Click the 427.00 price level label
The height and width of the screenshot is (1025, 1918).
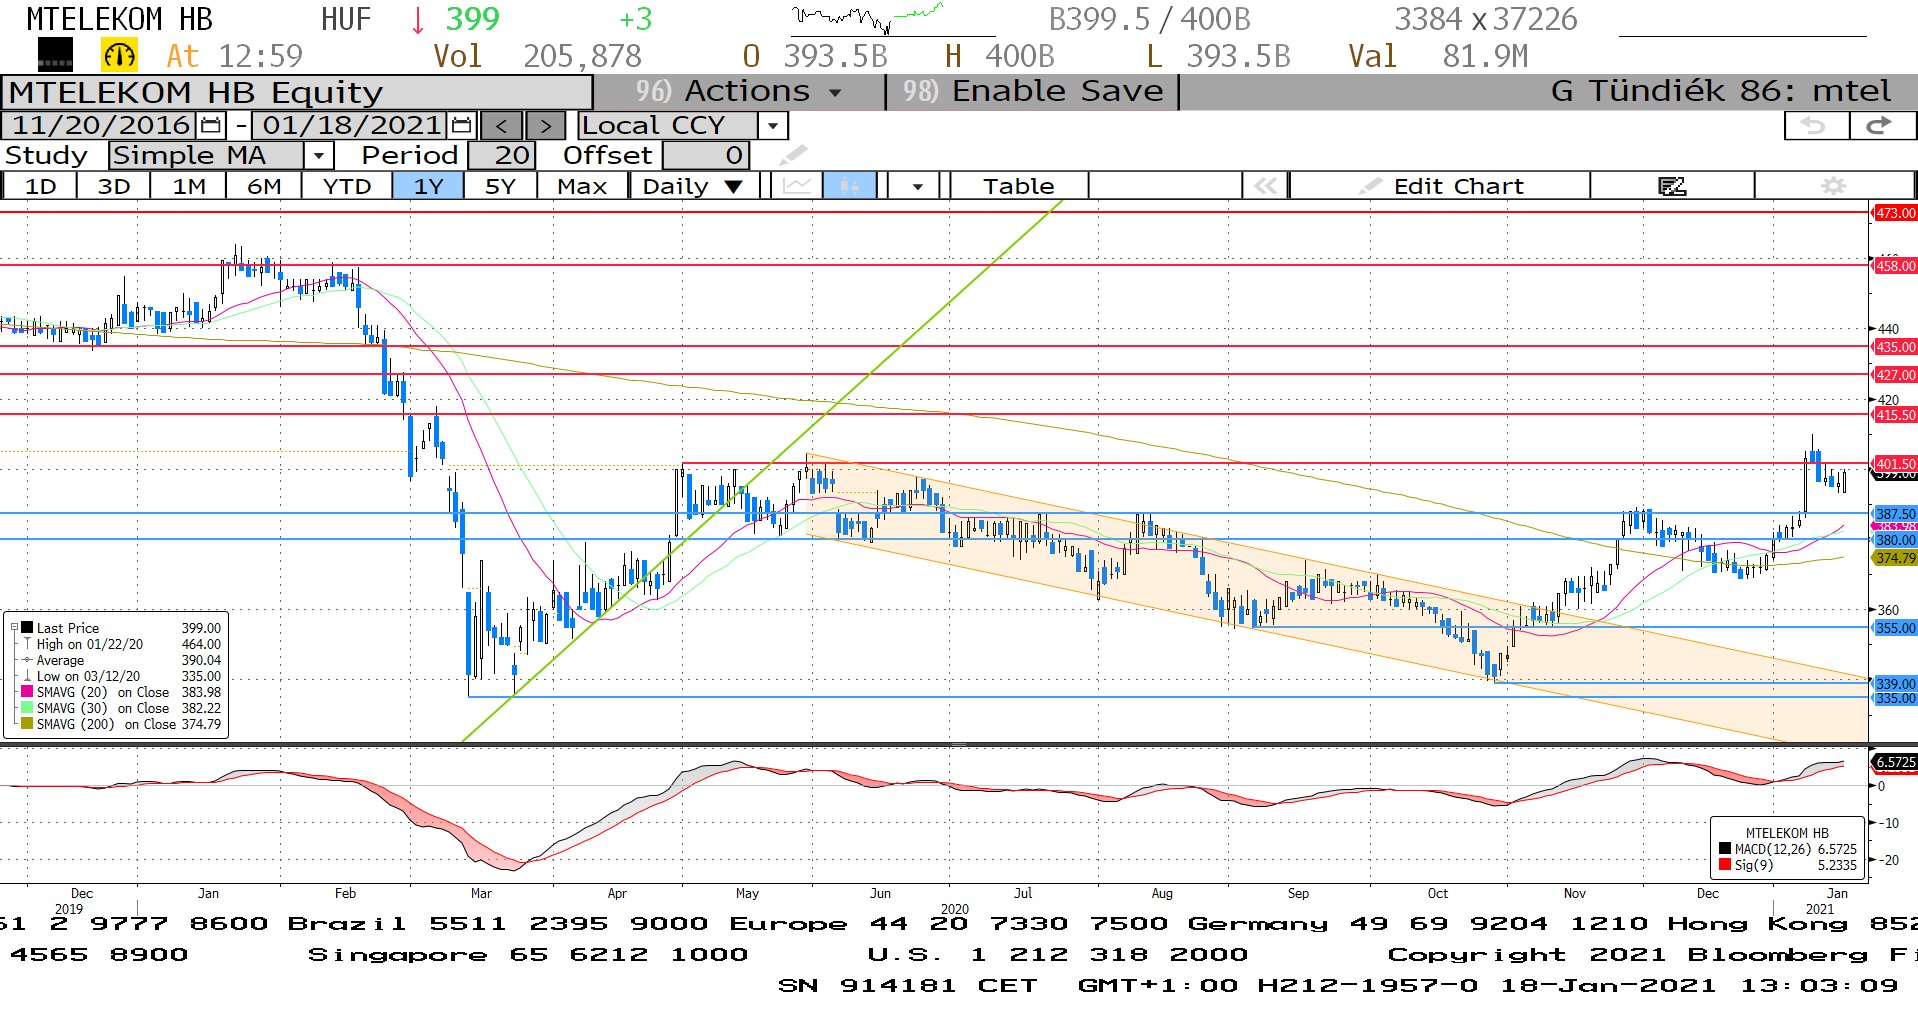tap(1894, 375)
